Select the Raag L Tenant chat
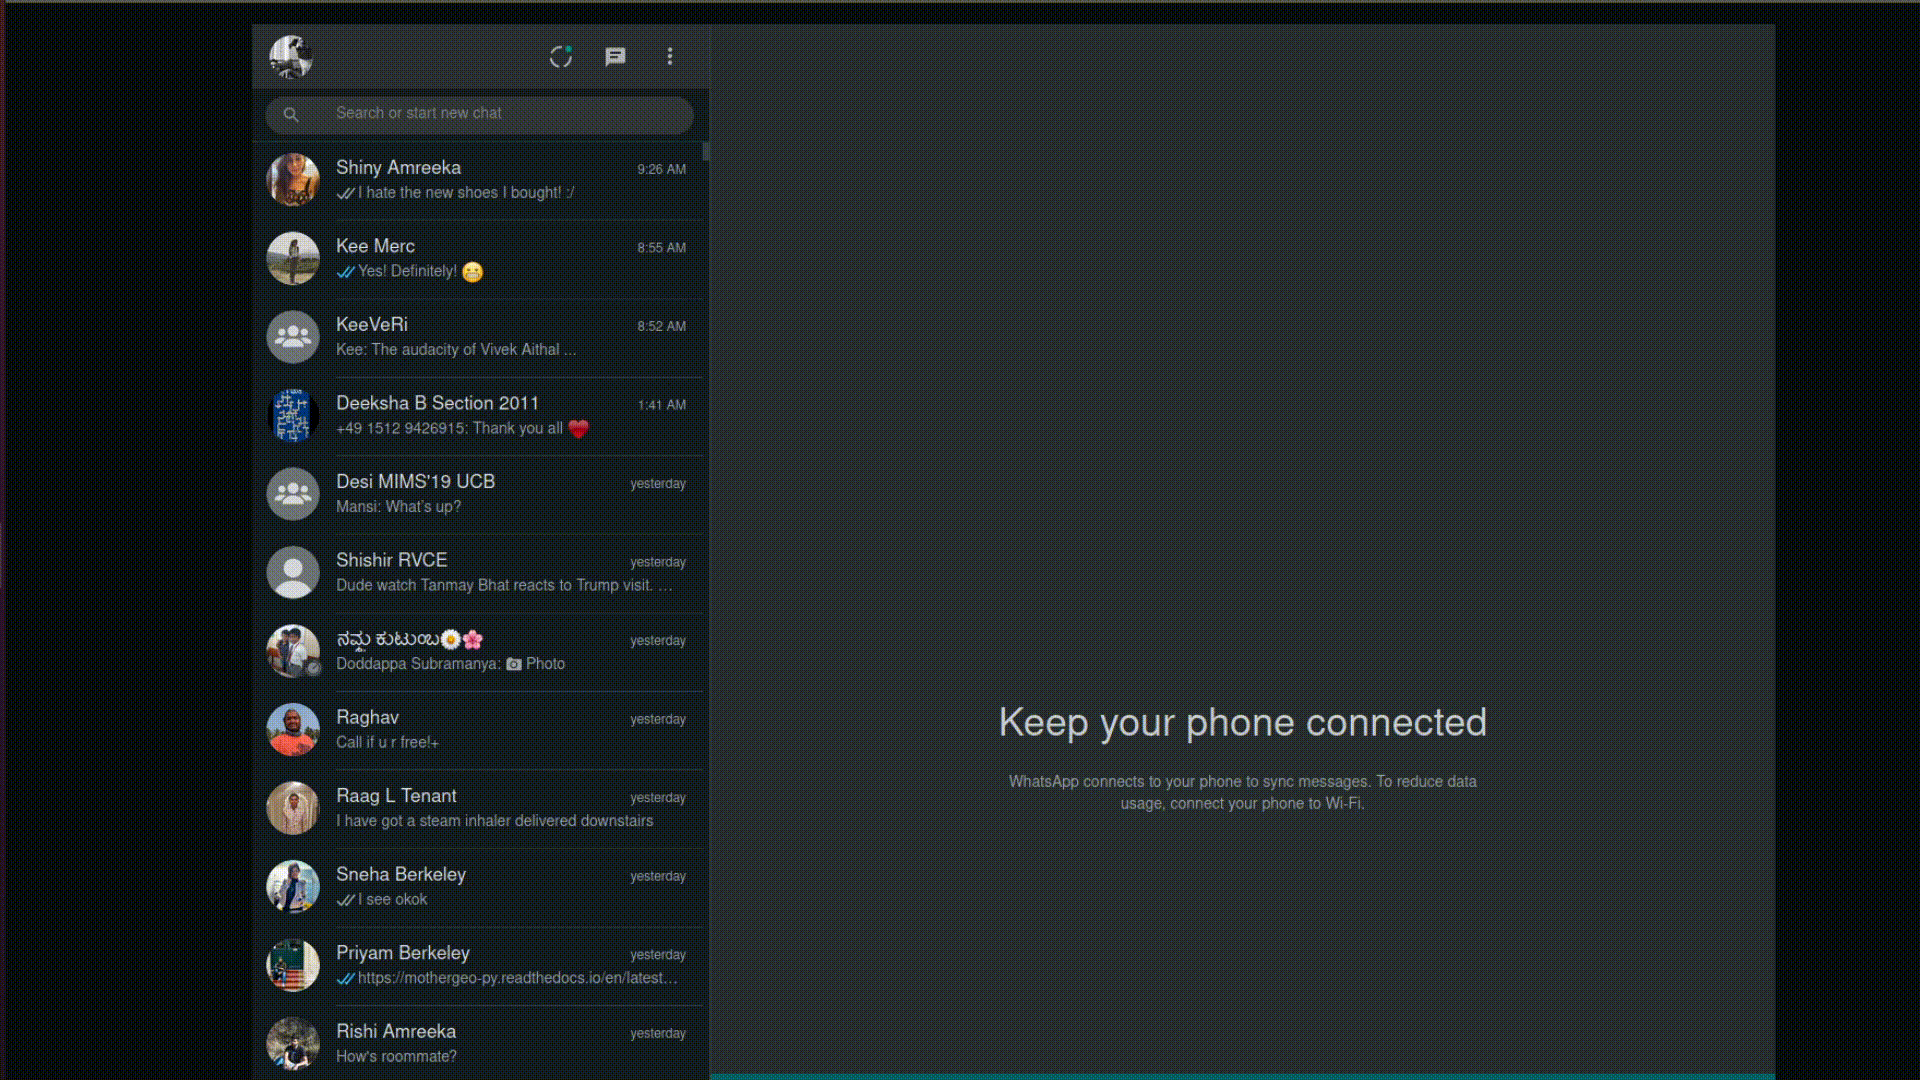The width and height of the screenshot is (1920, 1080). [x=480, y=808]
